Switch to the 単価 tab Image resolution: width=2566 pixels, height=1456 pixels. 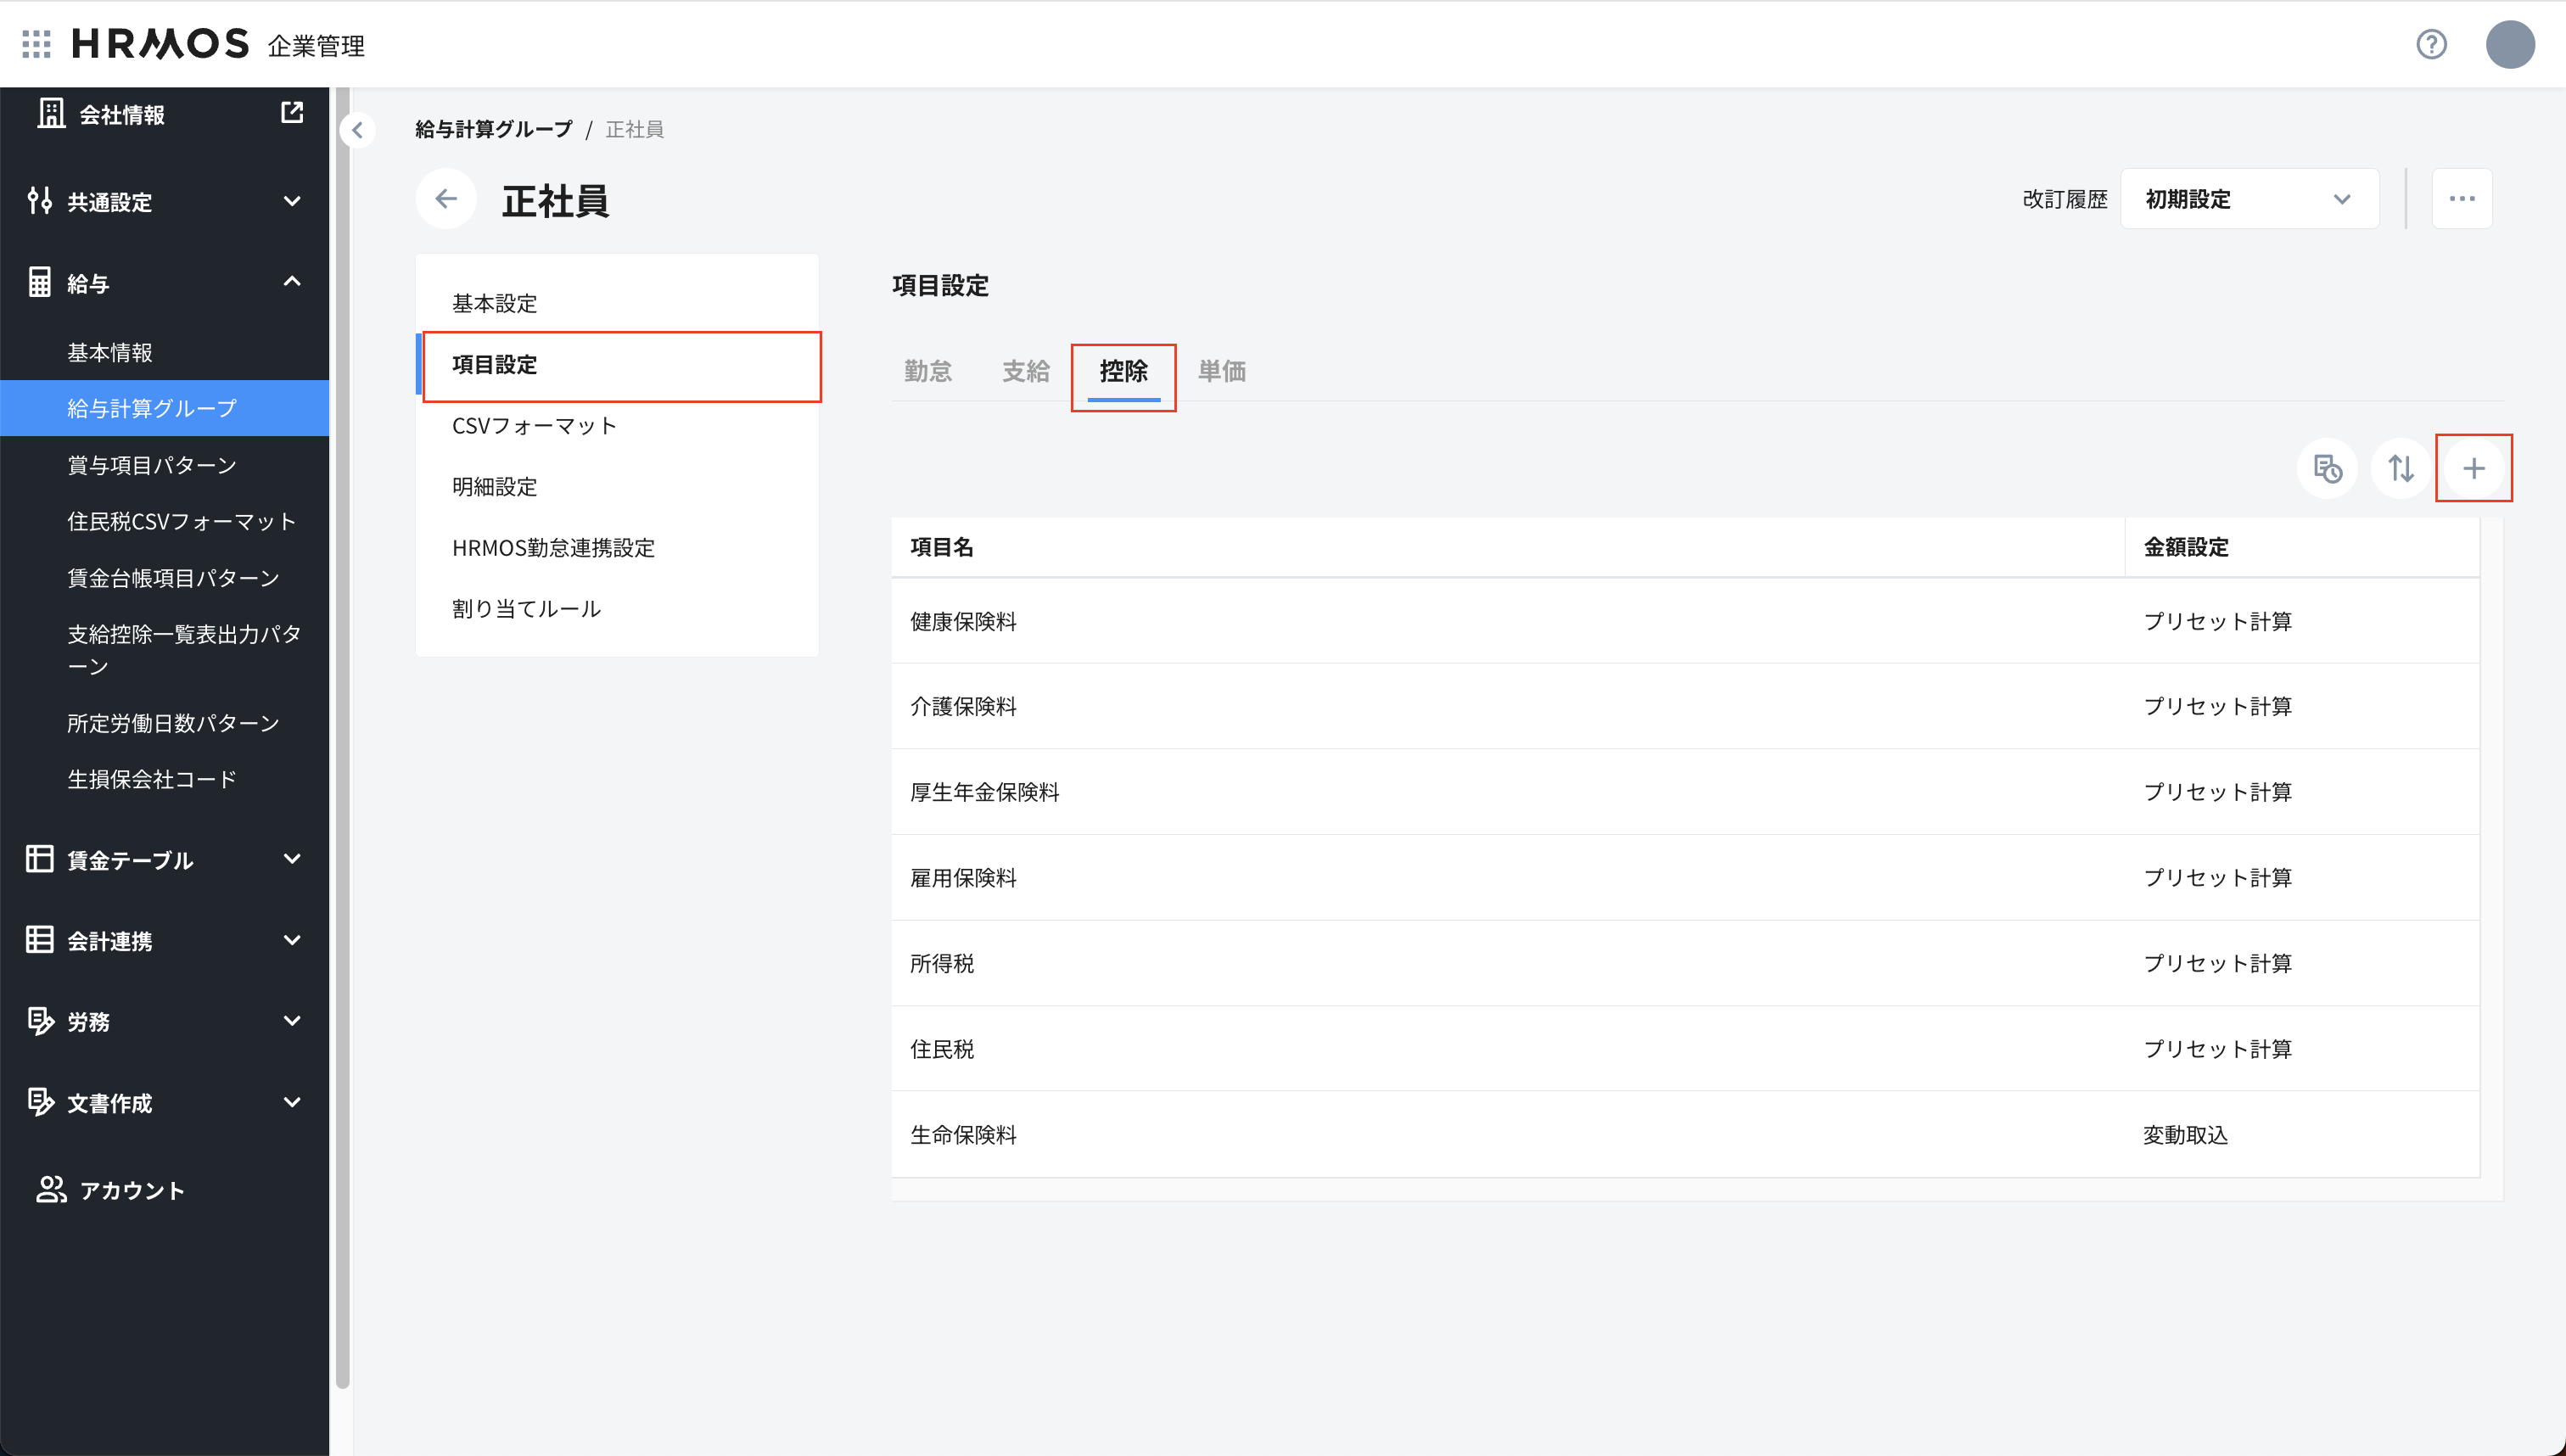pyautogui.click(x=1221, y=371)
